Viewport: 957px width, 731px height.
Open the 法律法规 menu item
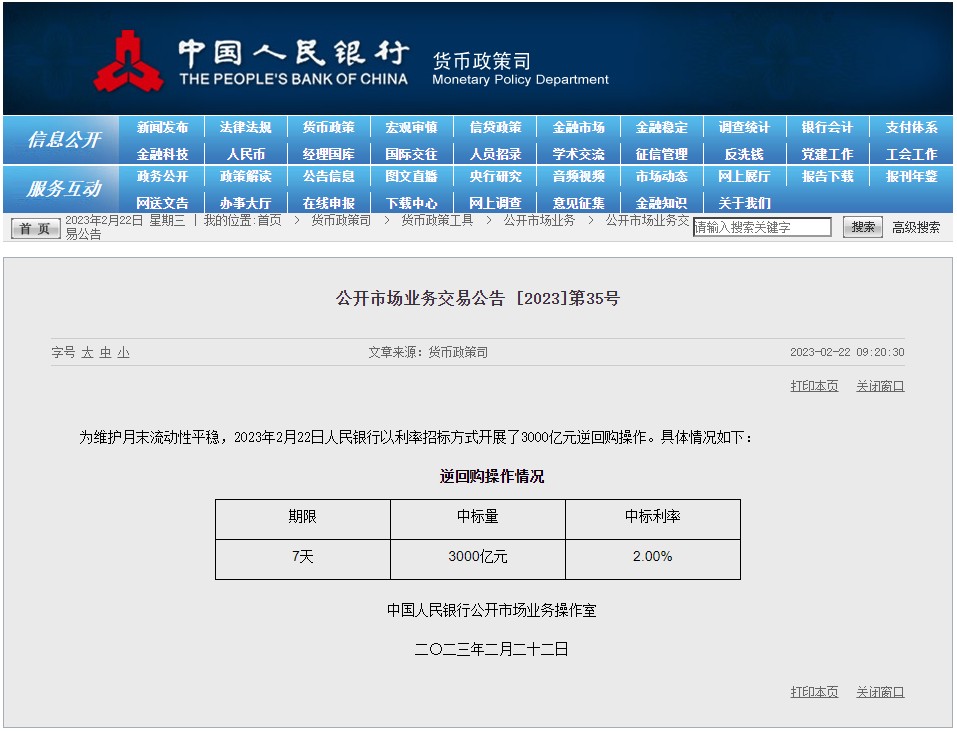245,127
